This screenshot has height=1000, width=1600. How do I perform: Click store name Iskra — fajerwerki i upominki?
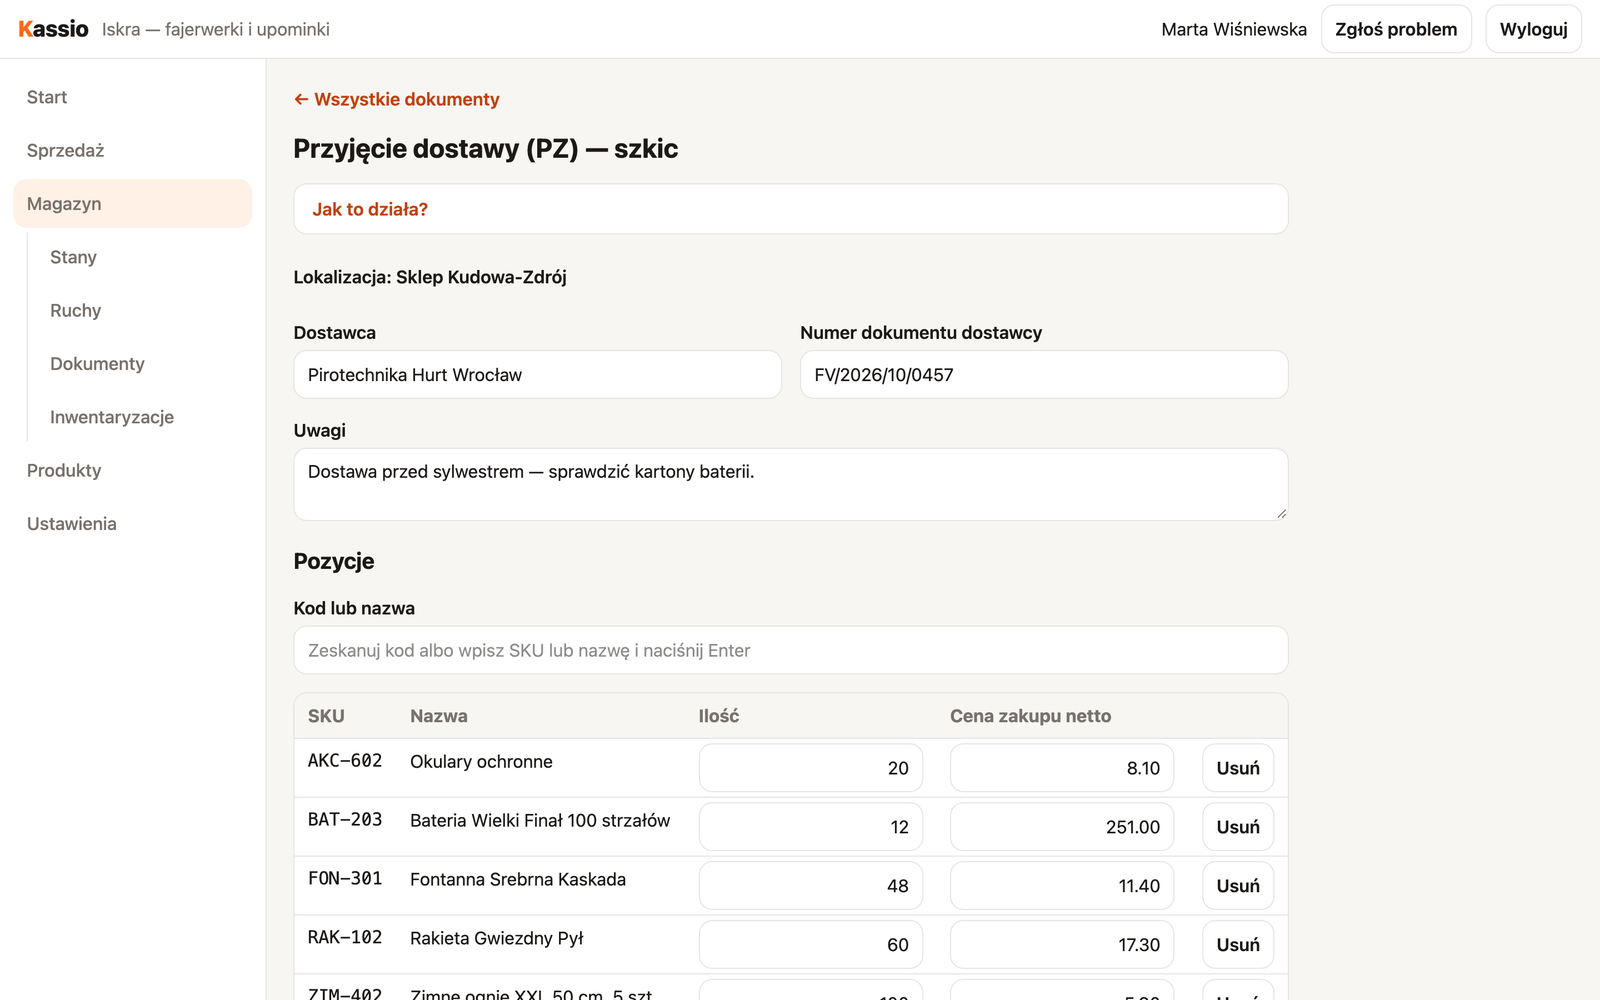216,29
